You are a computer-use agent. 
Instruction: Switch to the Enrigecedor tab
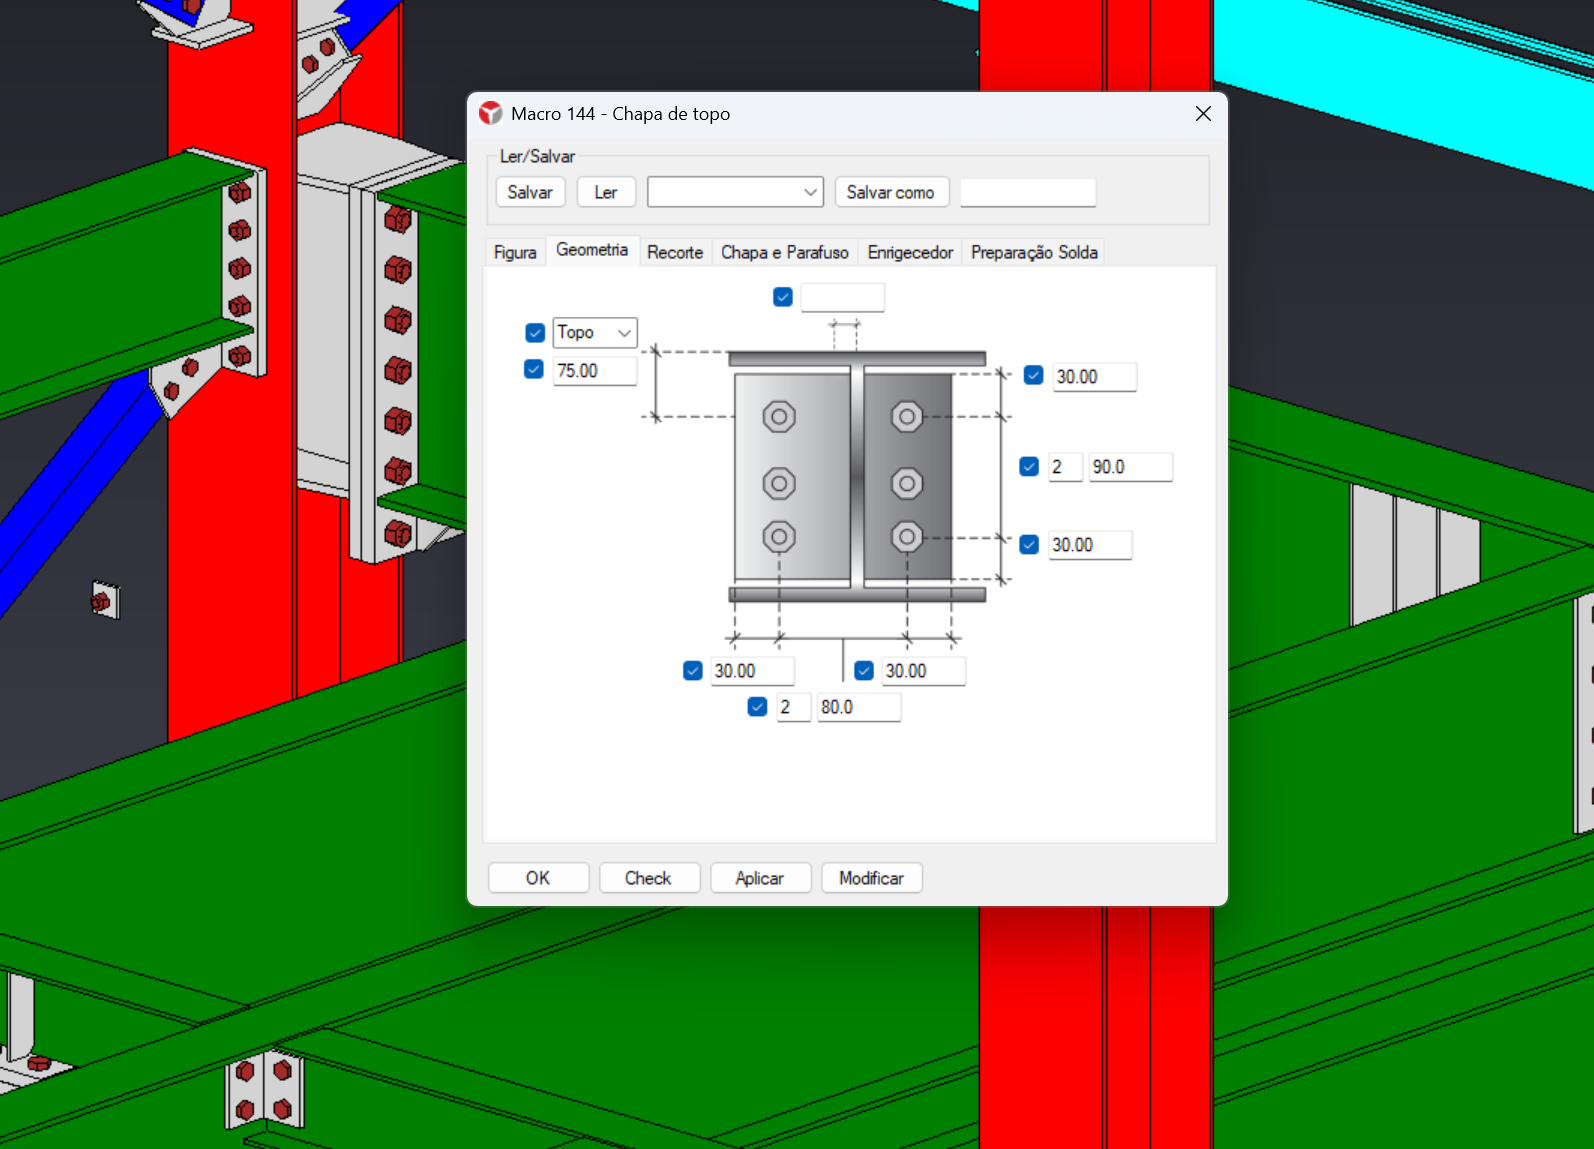(910, 253)
